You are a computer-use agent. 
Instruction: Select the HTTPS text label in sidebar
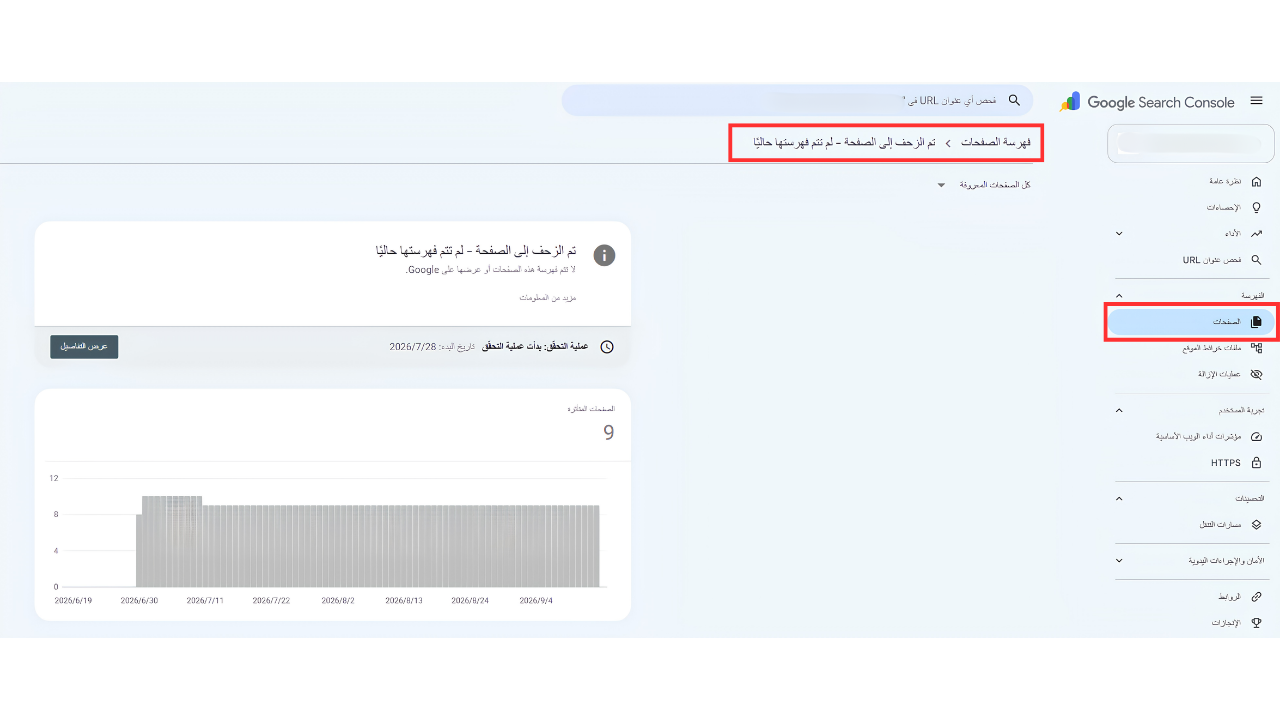tap(1226, 463)
